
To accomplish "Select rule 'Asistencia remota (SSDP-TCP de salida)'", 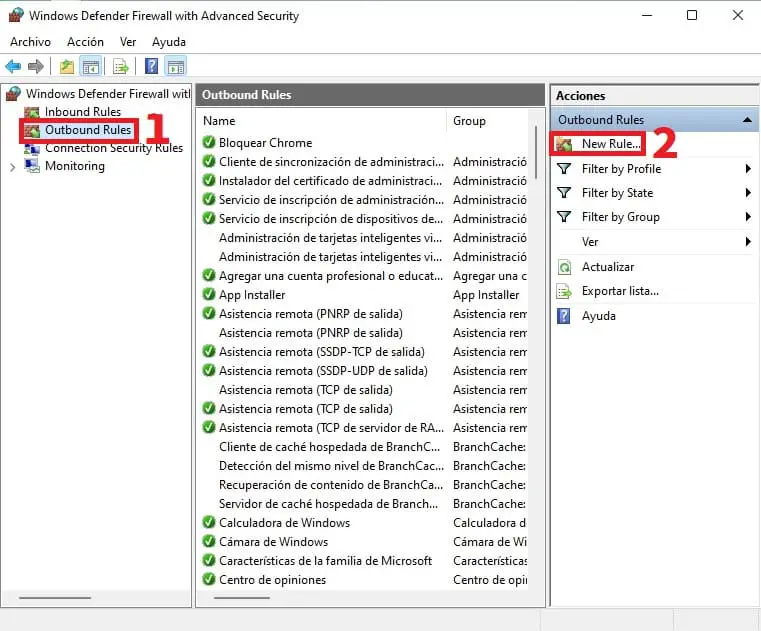I will point(321,351).
